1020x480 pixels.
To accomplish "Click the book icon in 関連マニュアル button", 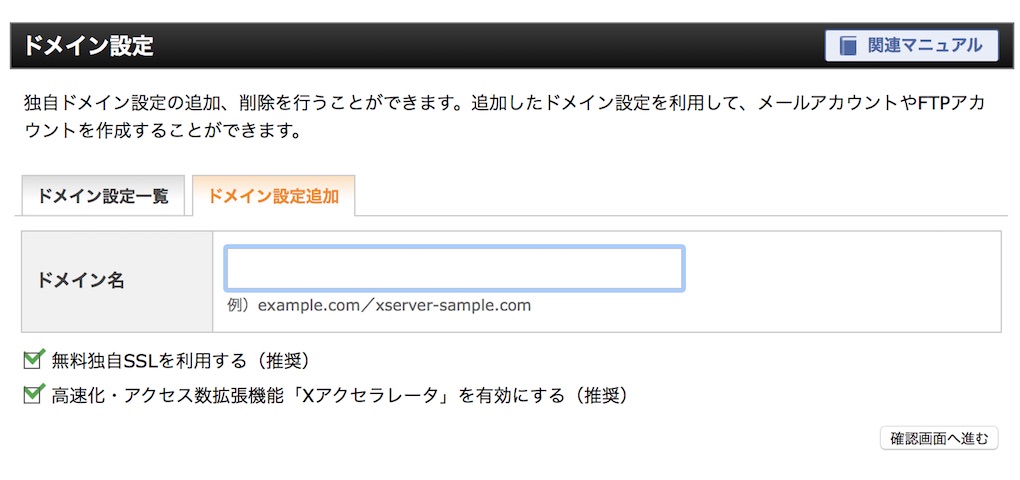I will click(848, 46).
